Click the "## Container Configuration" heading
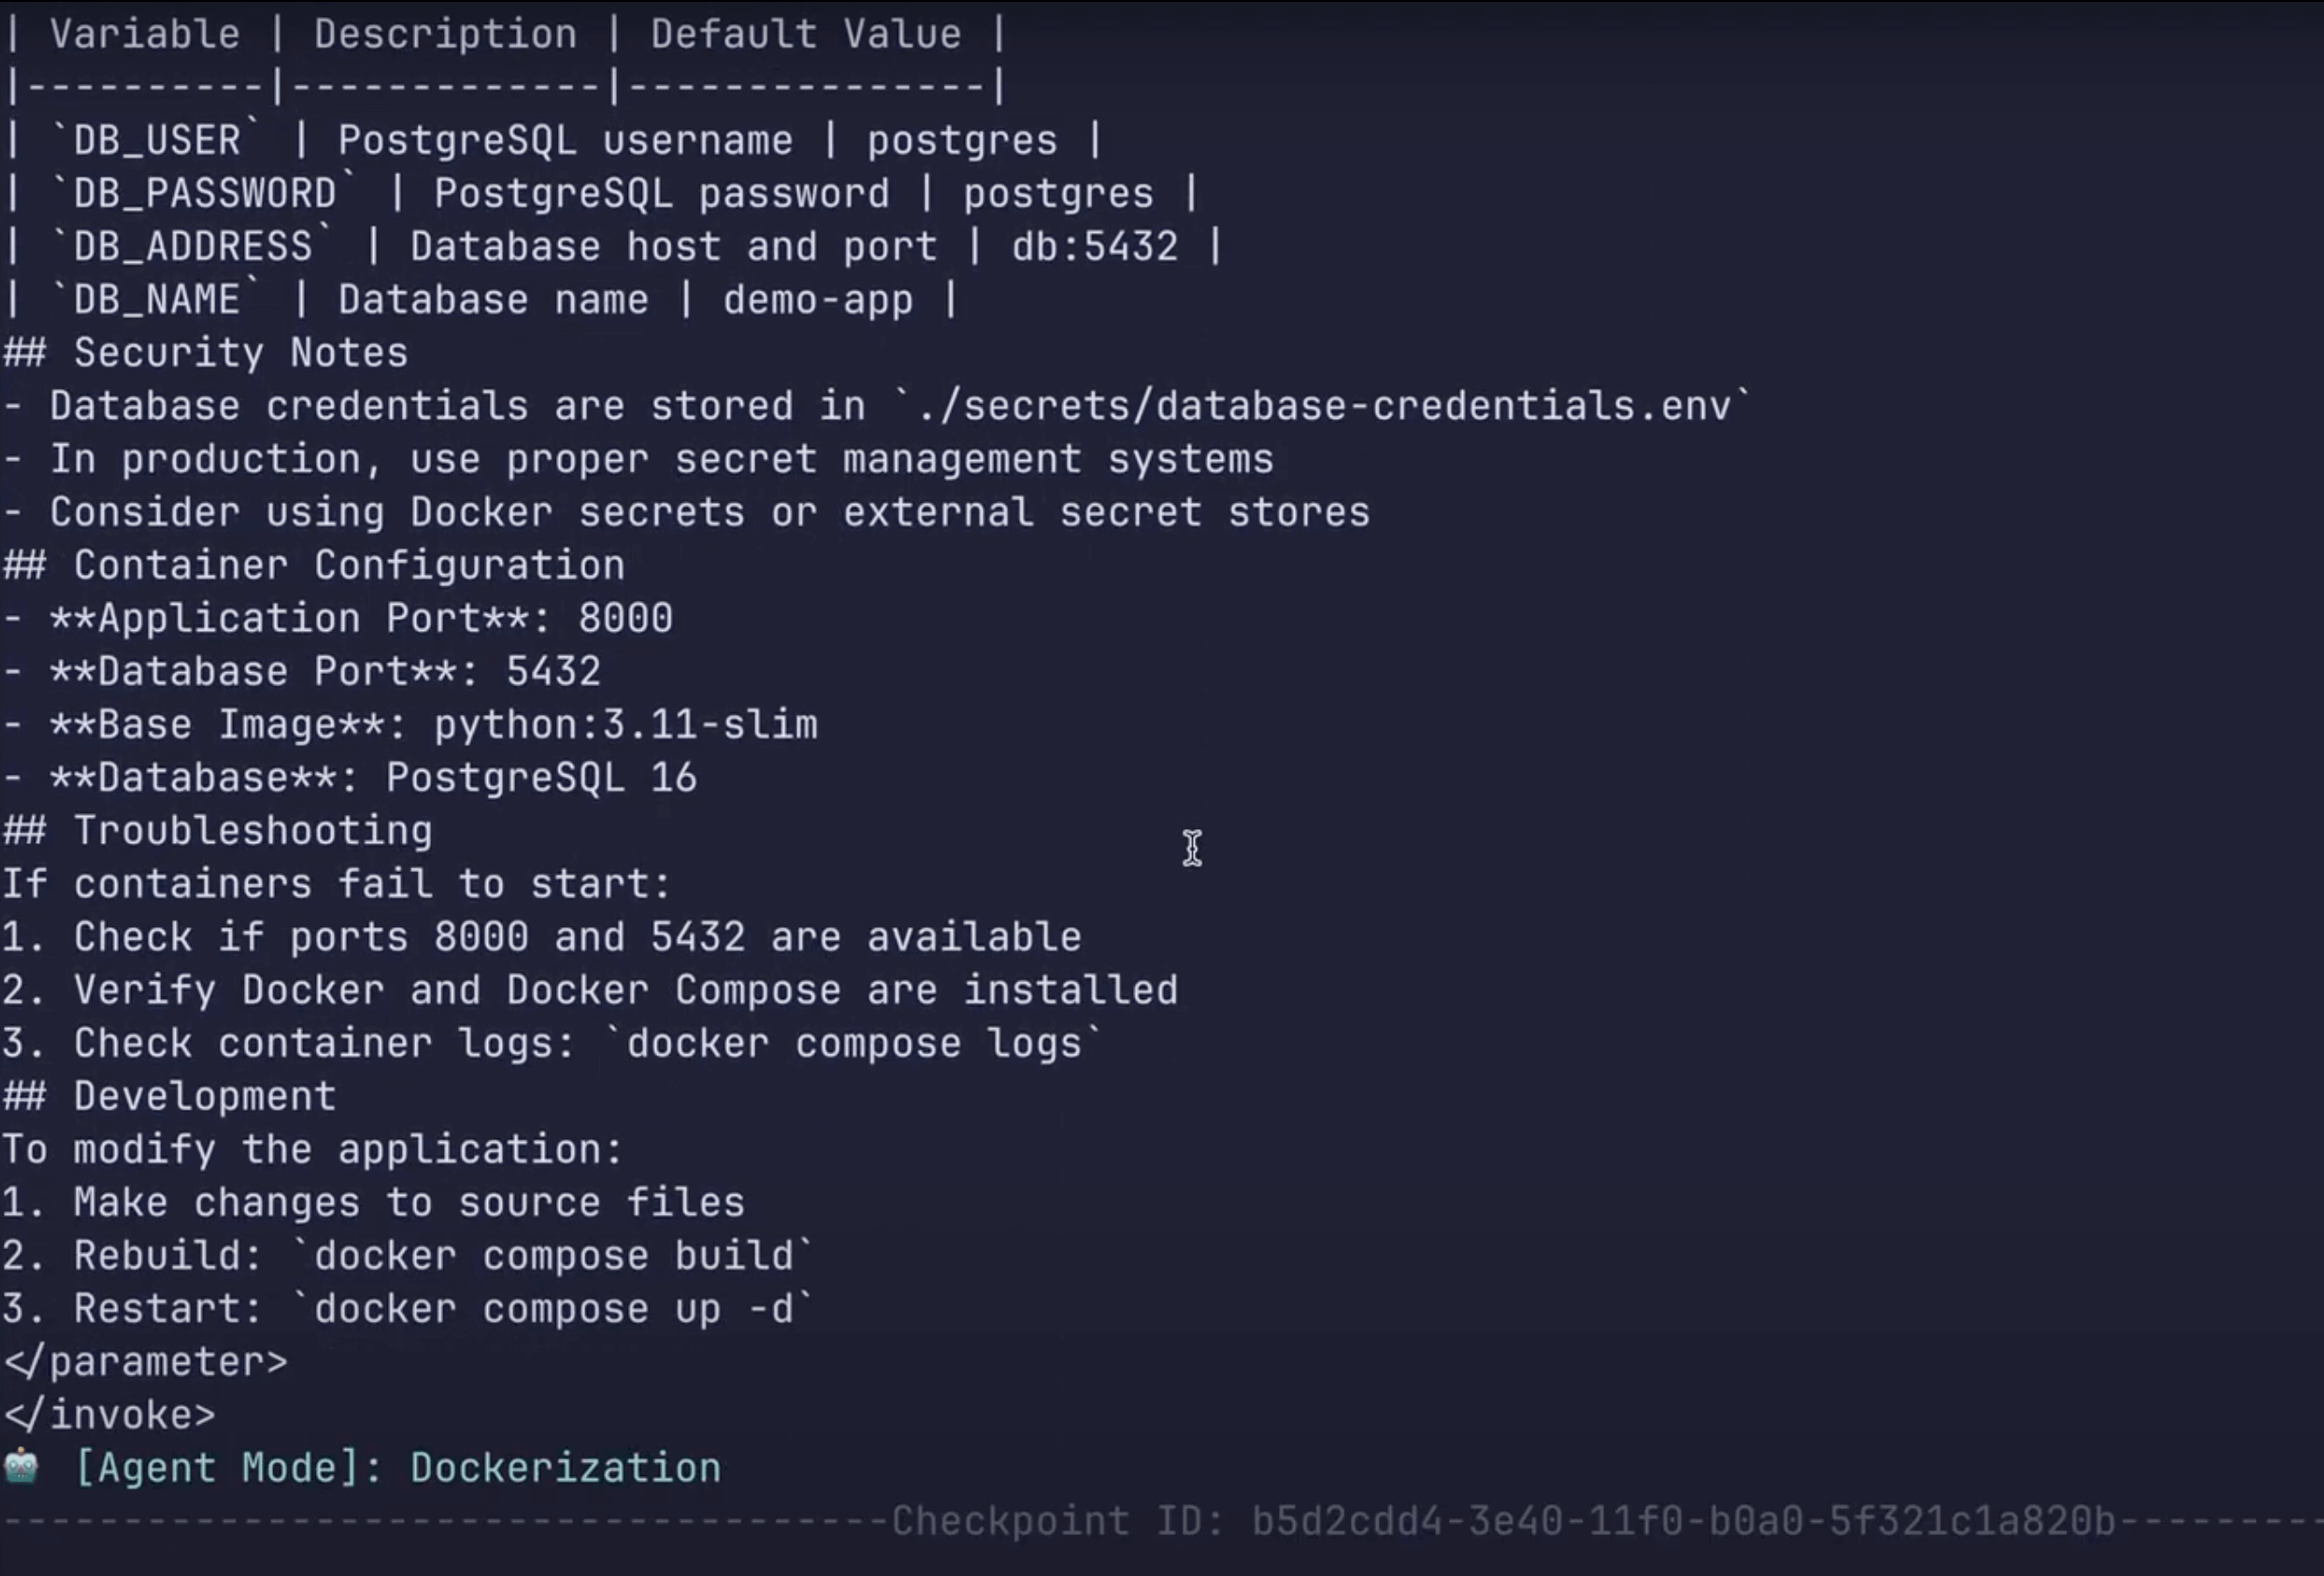The width and height of the screenshot is (2324, 1576). [x=314, y=565]
